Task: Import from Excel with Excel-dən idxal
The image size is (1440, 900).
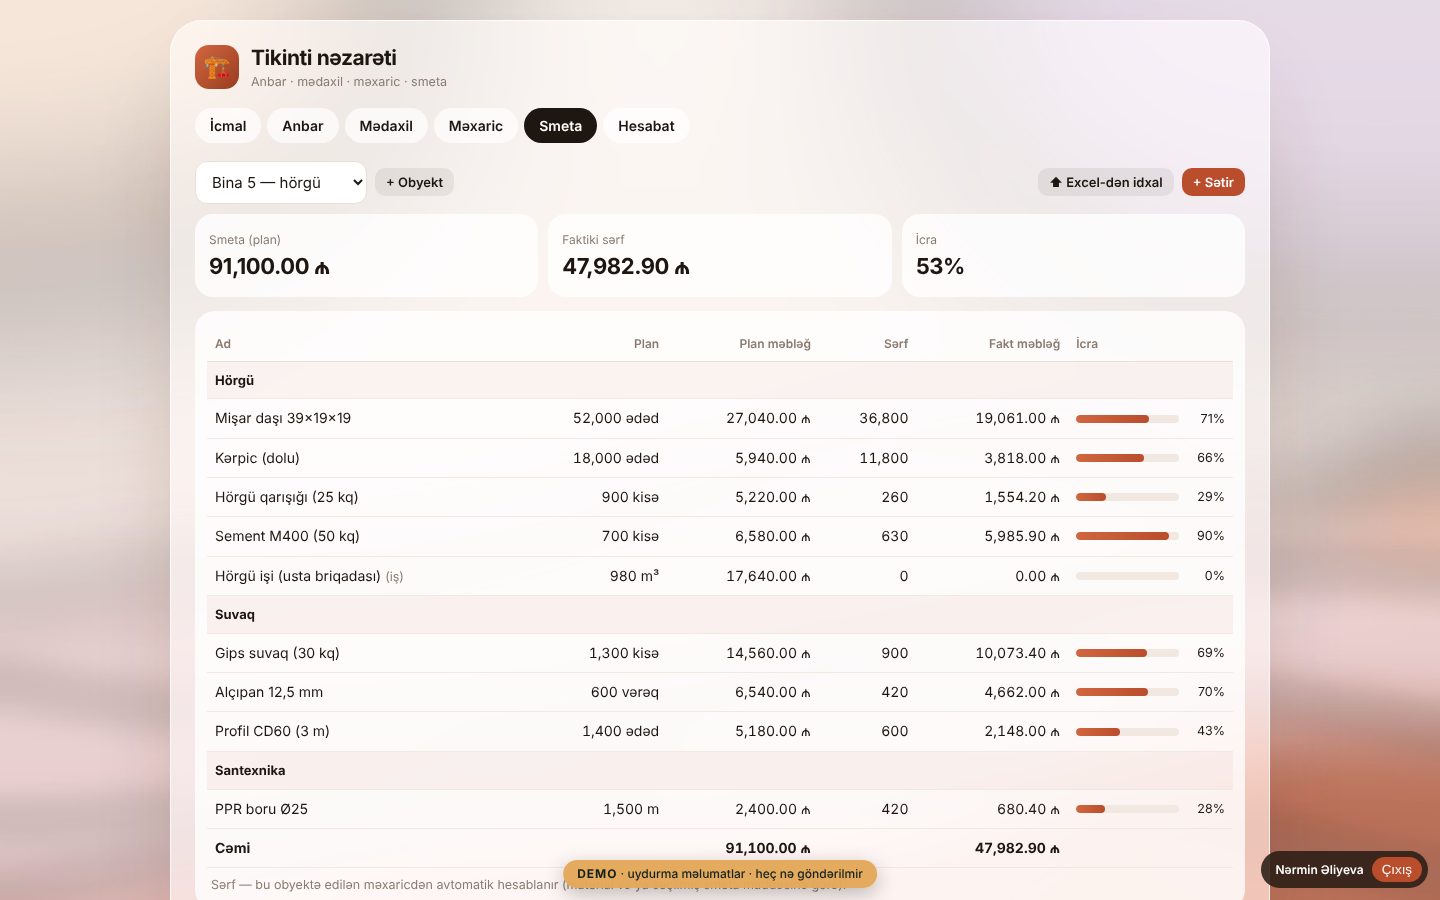Action: (x=1106, y=182)
